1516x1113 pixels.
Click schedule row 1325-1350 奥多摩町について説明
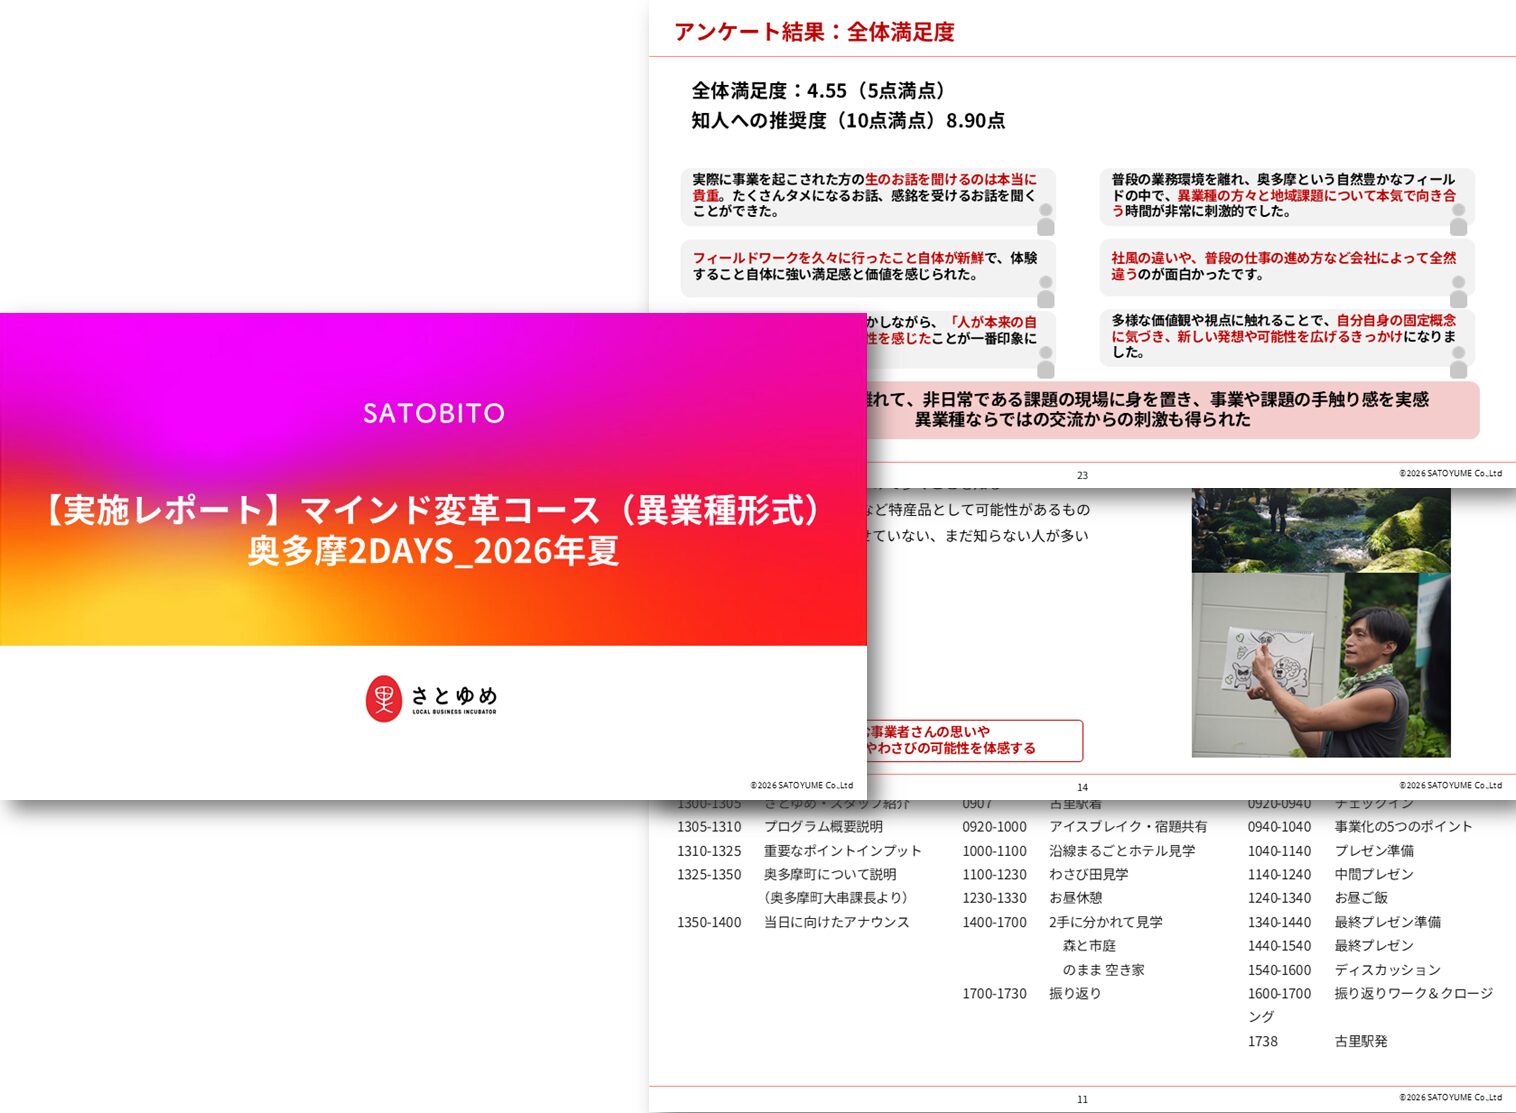click(x=787, y=875)
